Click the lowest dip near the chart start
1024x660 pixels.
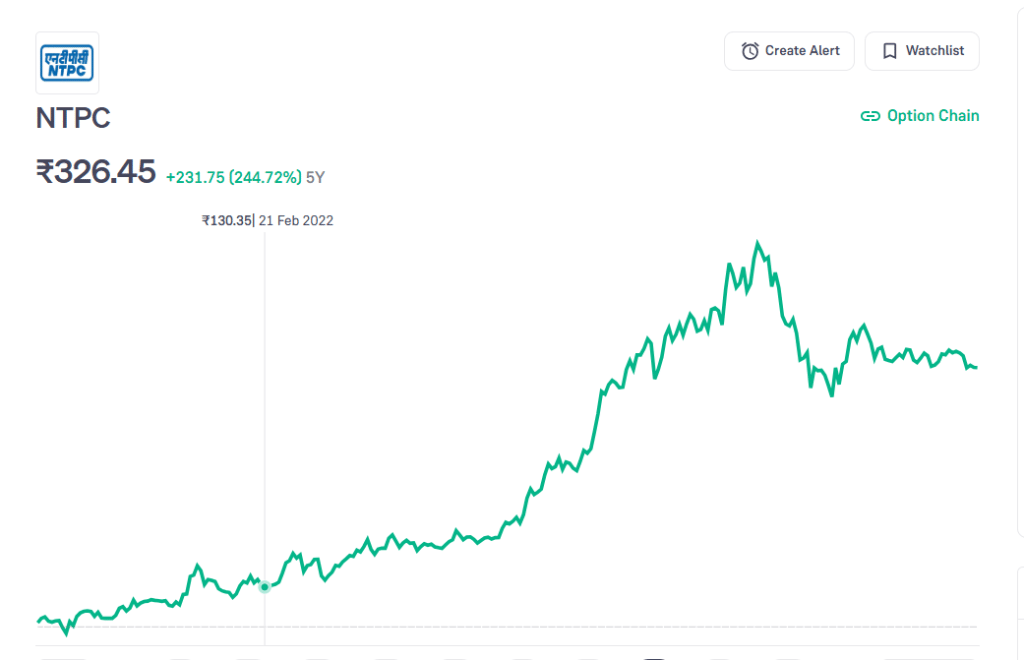tap(67, 633)
